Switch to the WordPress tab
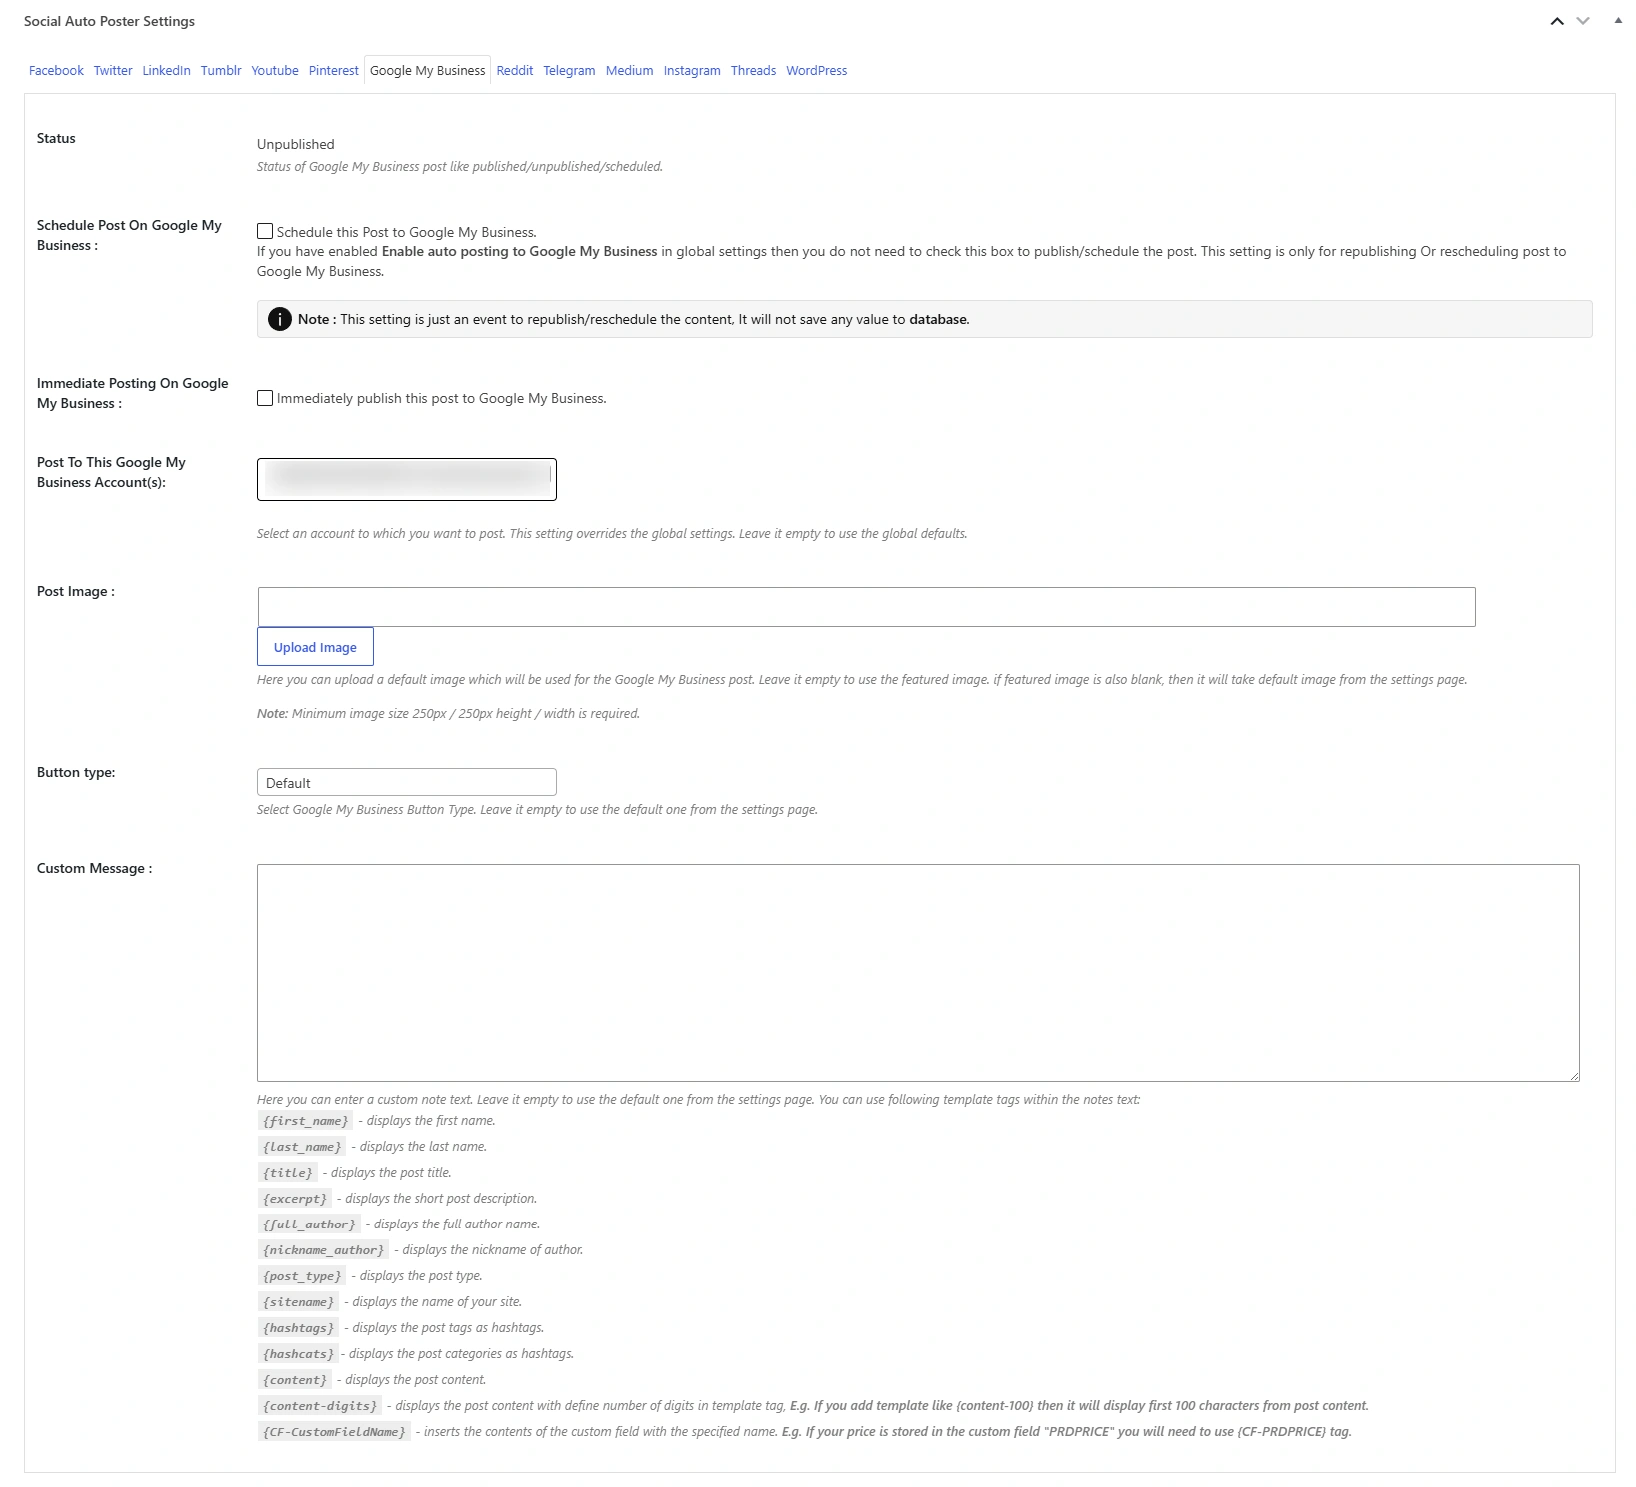The width and height of the screenshot is (1636, 1487). click(x=816, y=71)
